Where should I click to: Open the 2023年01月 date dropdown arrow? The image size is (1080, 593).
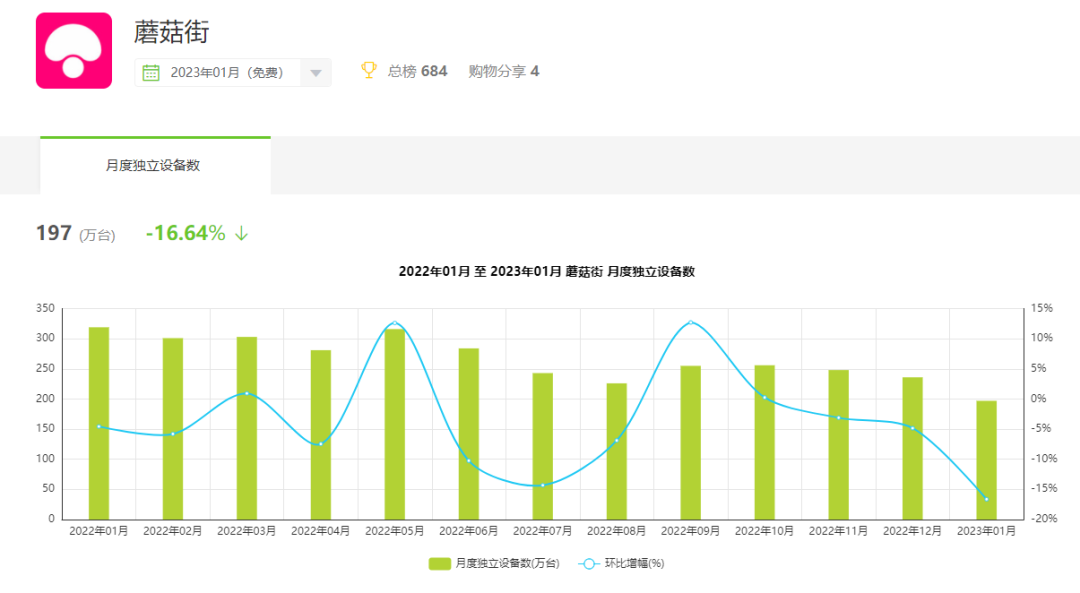(x=315, y=73)
